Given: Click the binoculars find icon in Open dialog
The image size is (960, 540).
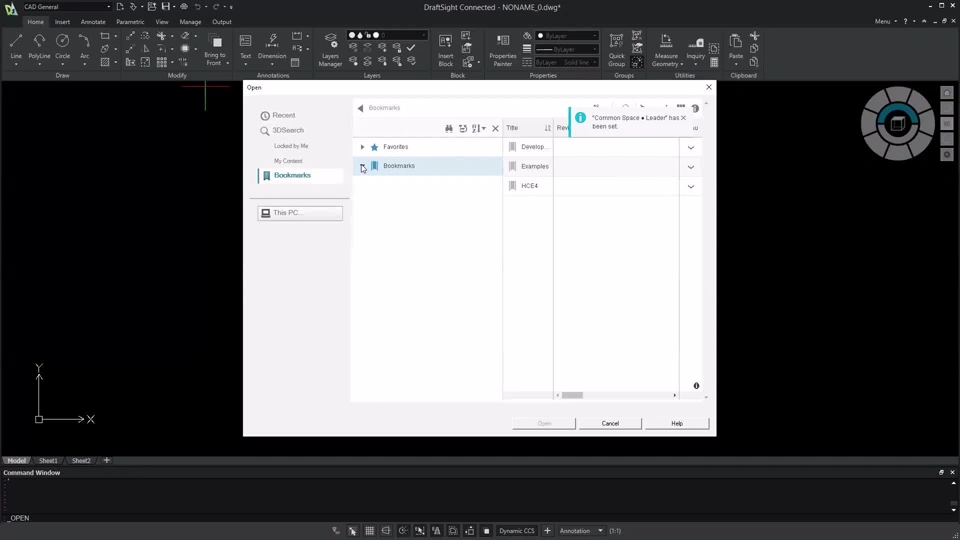Looking at the screenshot, I should click(x=449, y=129).
